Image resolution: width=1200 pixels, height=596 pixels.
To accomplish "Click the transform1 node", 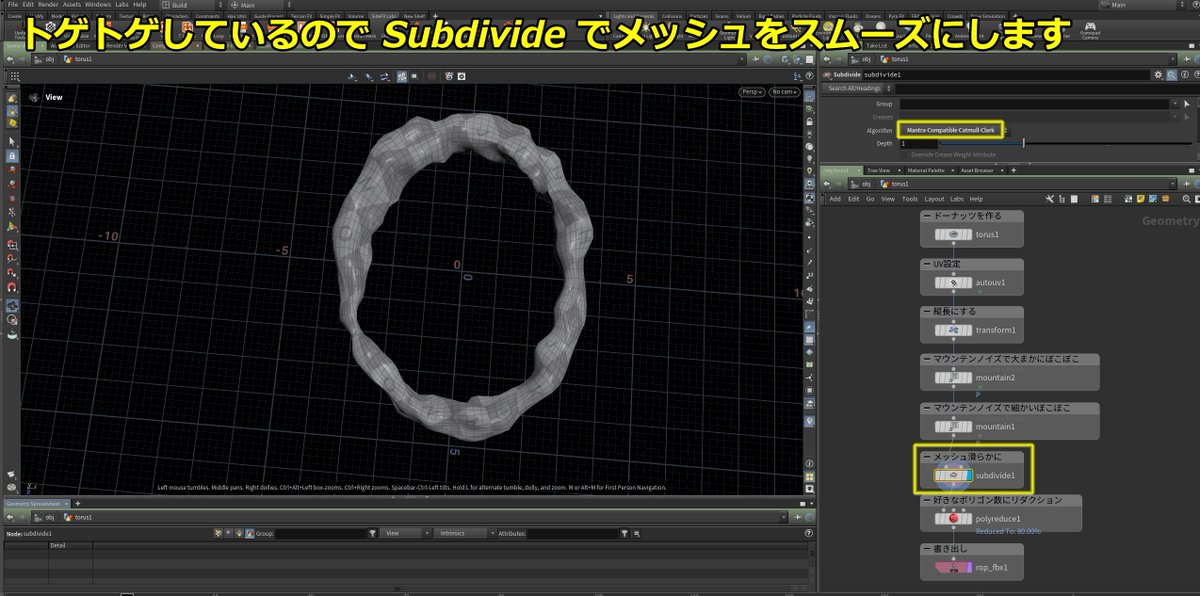I will tap(953, 330).
